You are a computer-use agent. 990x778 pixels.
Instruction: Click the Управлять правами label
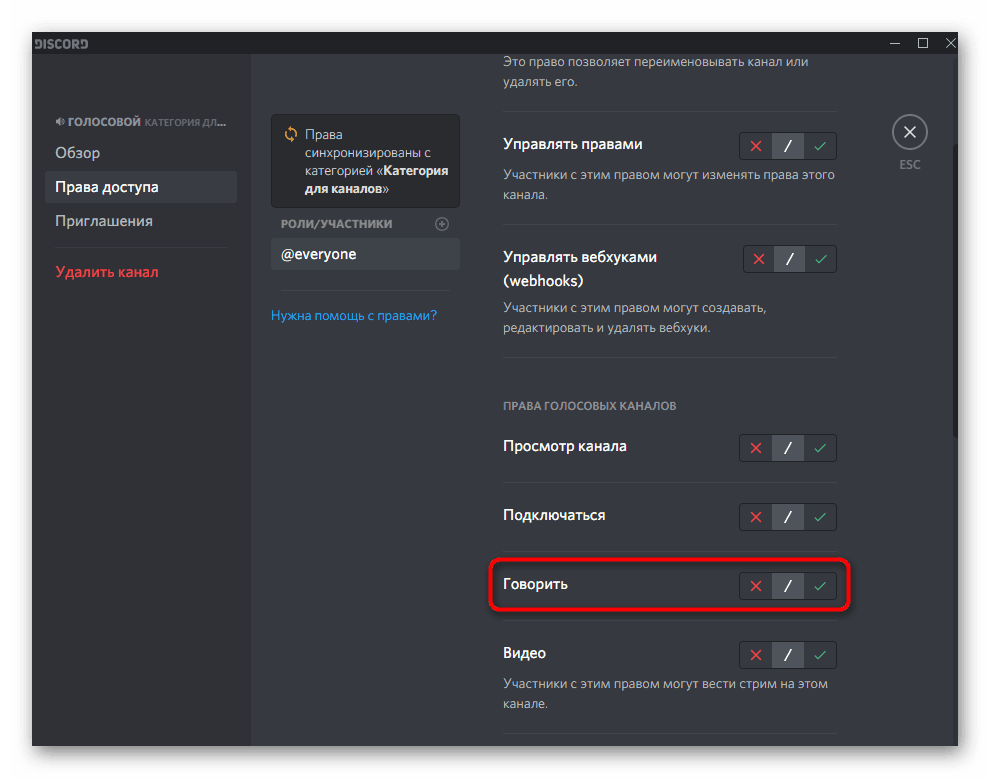coord(573,144)
